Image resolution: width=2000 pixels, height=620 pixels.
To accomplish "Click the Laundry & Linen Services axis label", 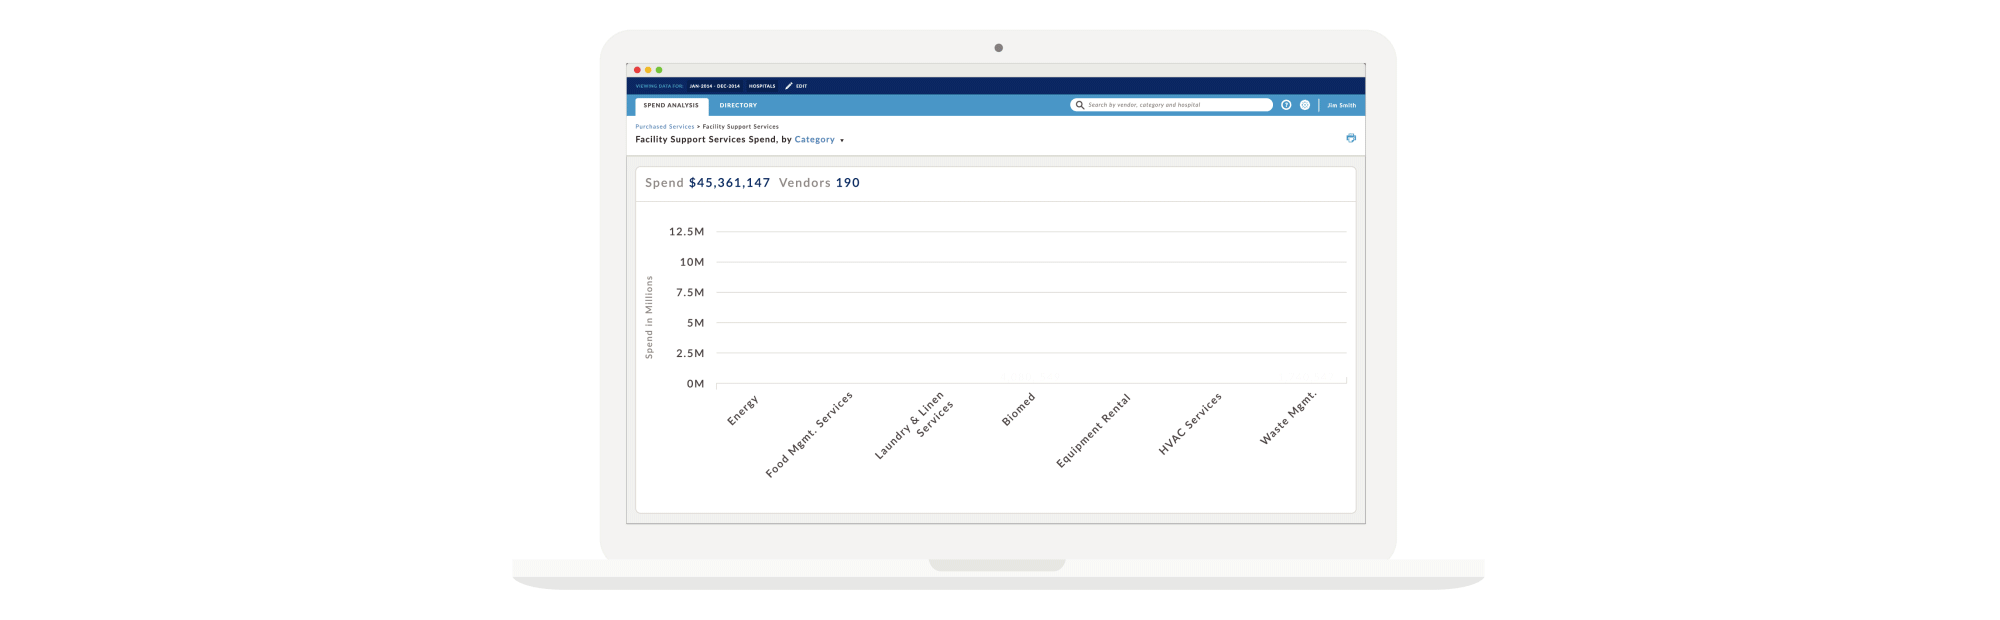I will (914, 425).
